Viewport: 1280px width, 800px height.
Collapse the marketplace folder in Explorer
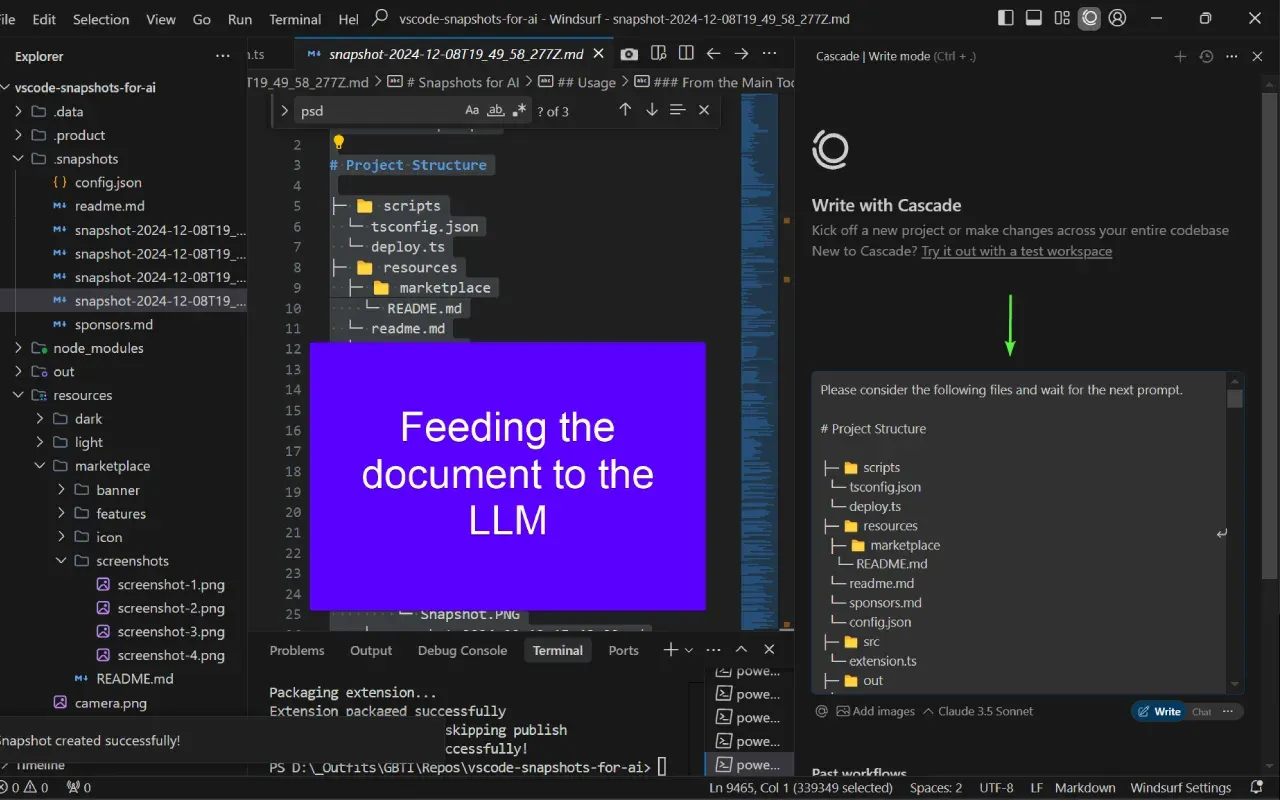[x=111, y=466]
